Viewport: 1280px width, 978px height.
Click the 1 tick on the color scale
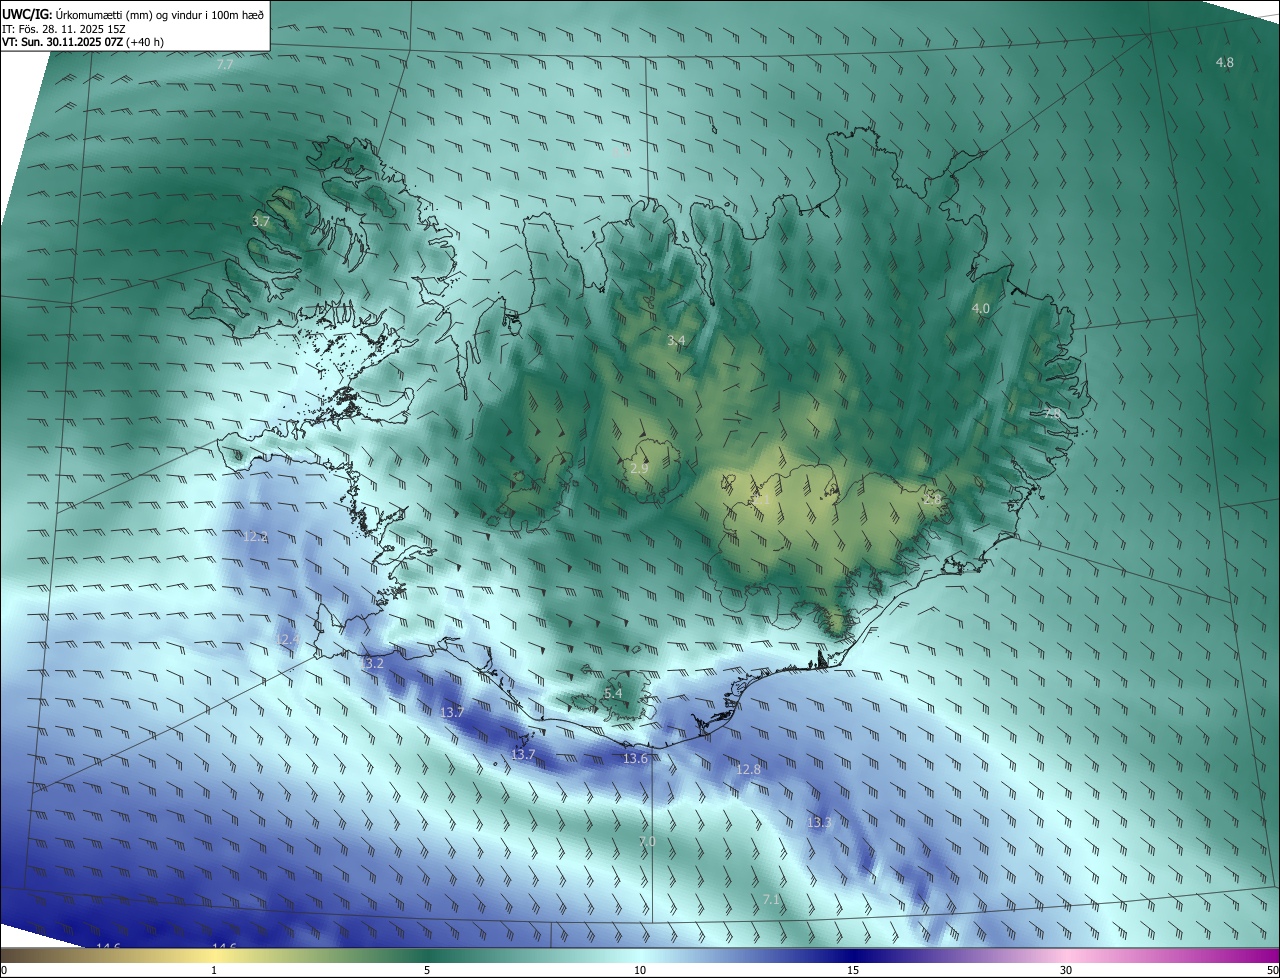coord(214,970)
